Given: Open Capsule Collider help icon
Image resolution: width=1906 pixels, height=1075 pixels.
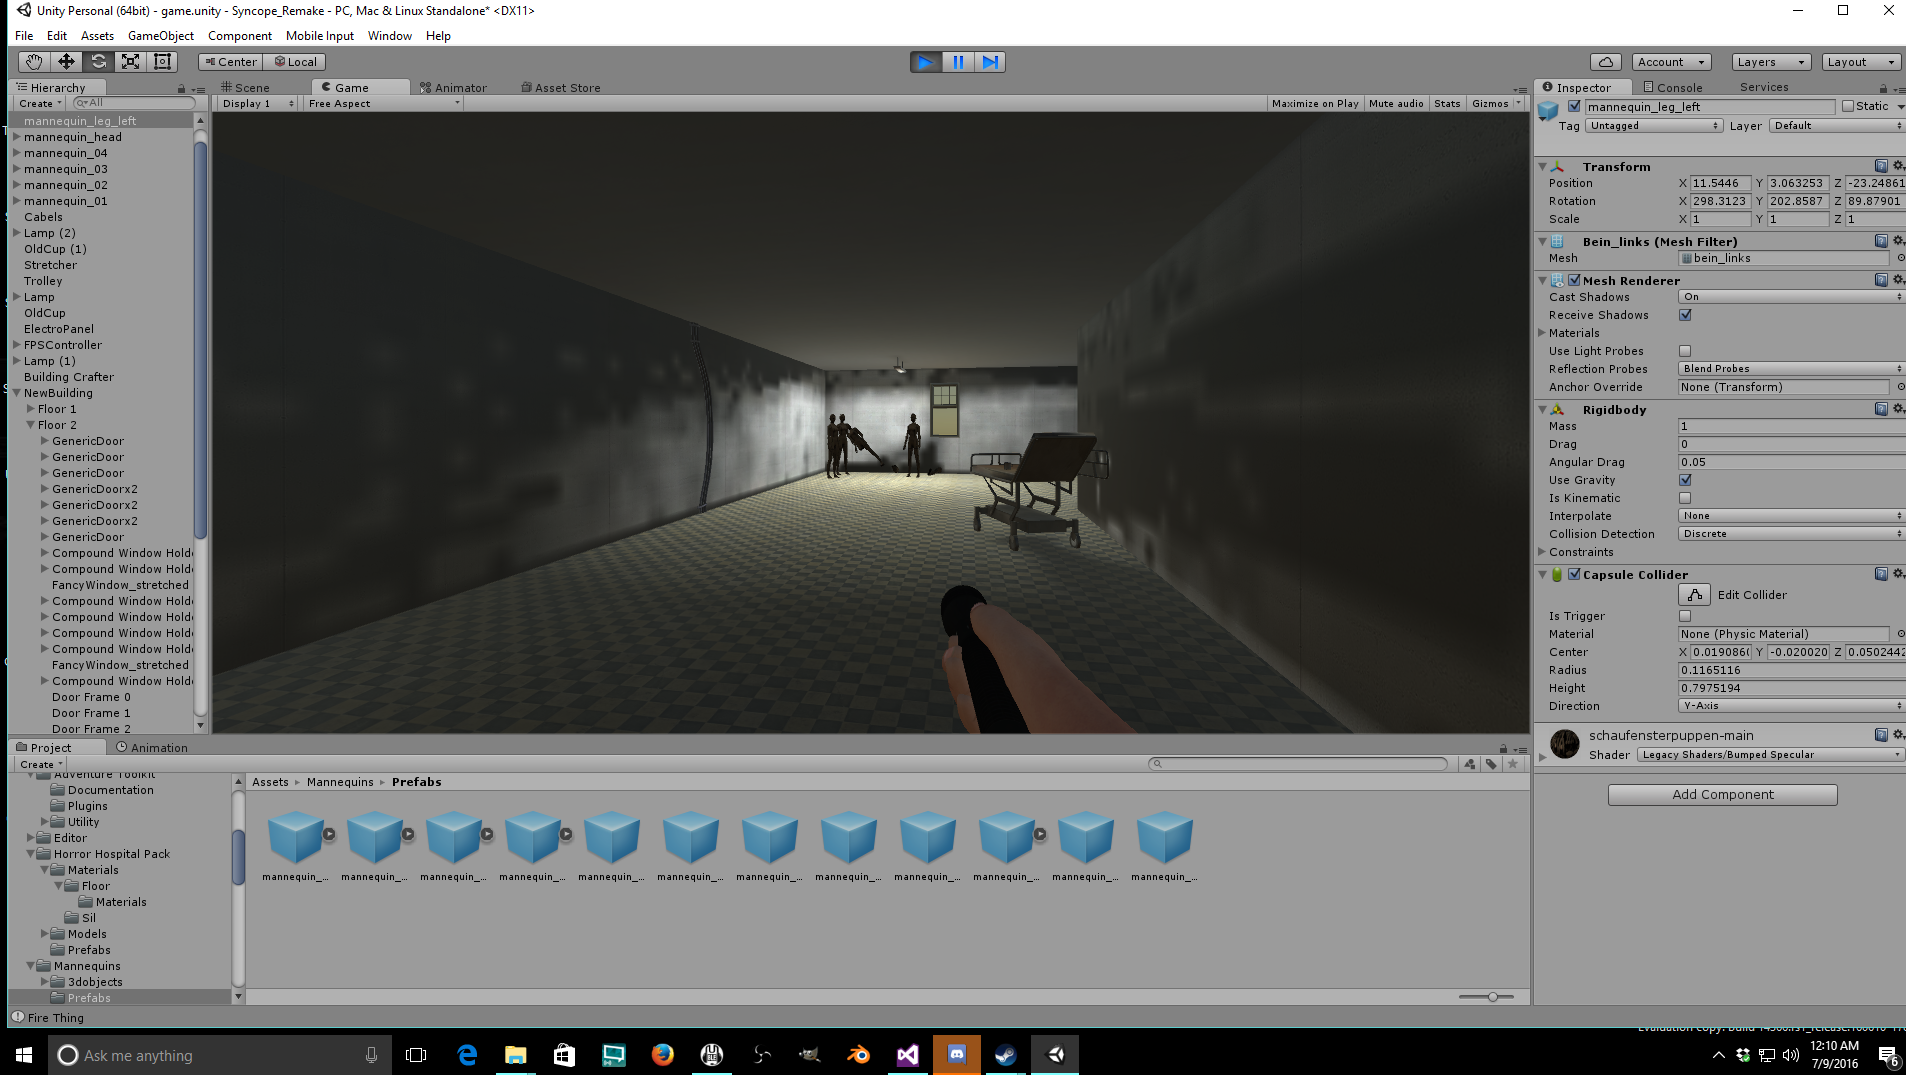Looking at the screenshot, I should tap(1881, 574).
